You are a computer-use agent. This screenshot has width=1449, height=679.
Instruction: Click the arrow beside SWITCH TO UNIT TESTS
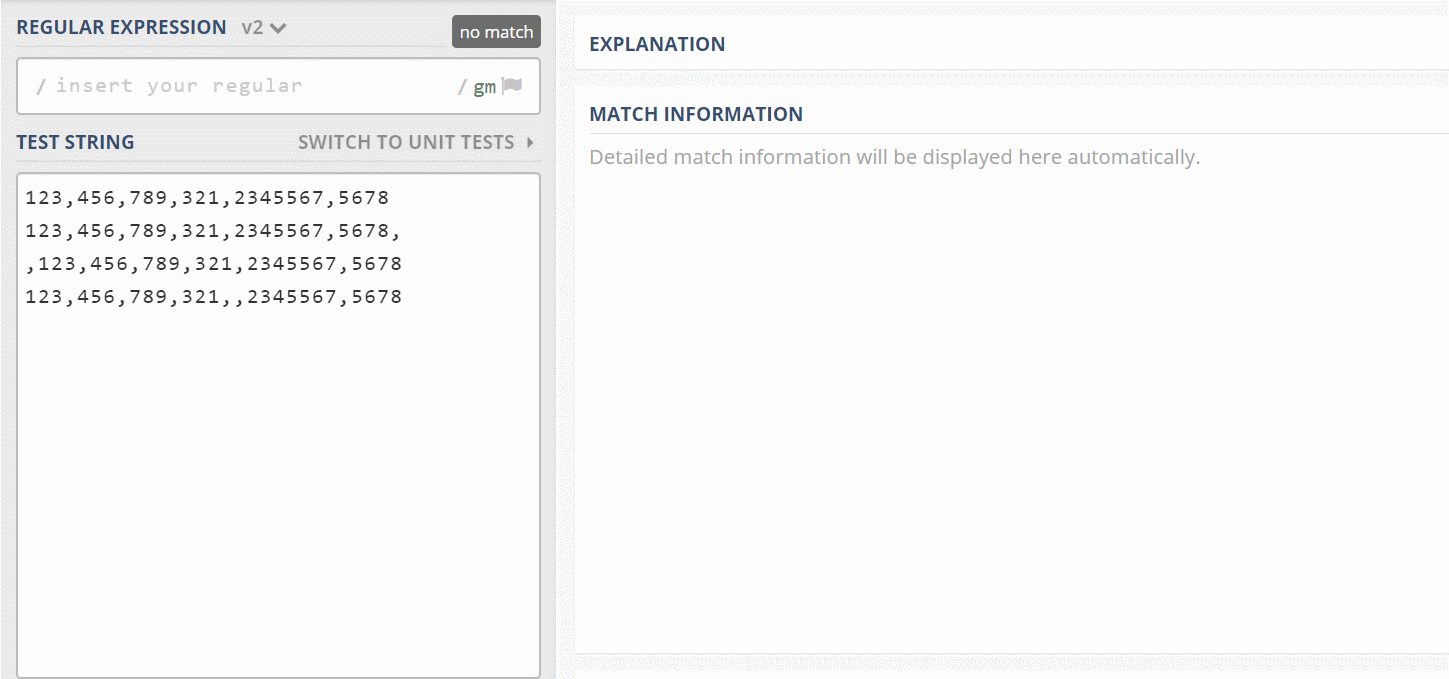530,143
